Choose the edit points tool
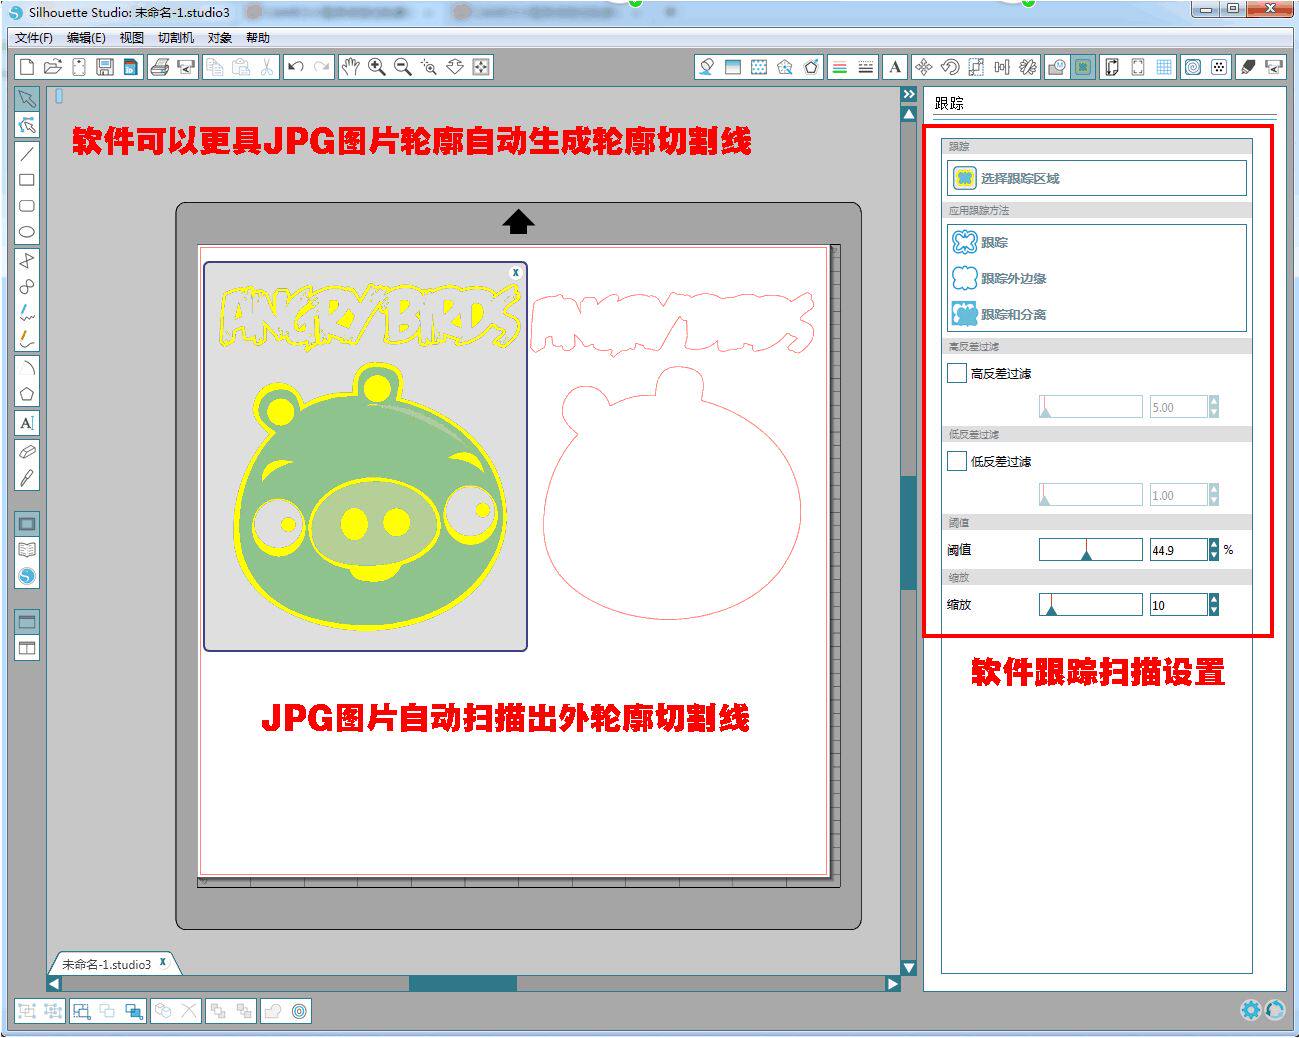This screenshot has width=1299, height=1038. click(27, 125)
